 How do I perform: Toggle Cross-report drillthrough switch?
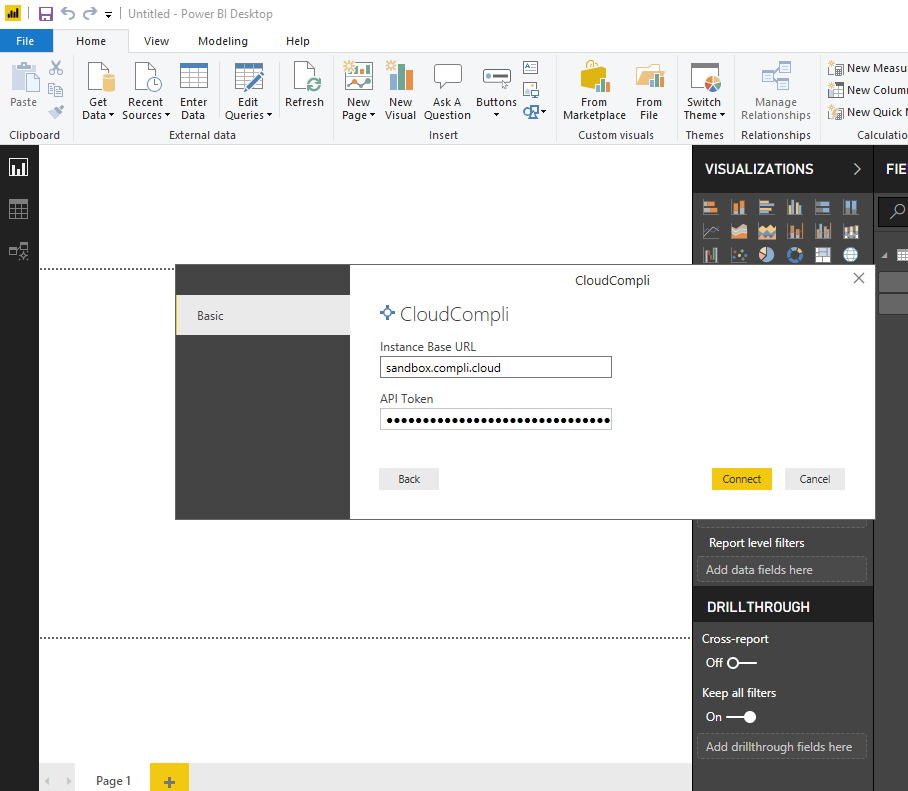pos(742,663)
